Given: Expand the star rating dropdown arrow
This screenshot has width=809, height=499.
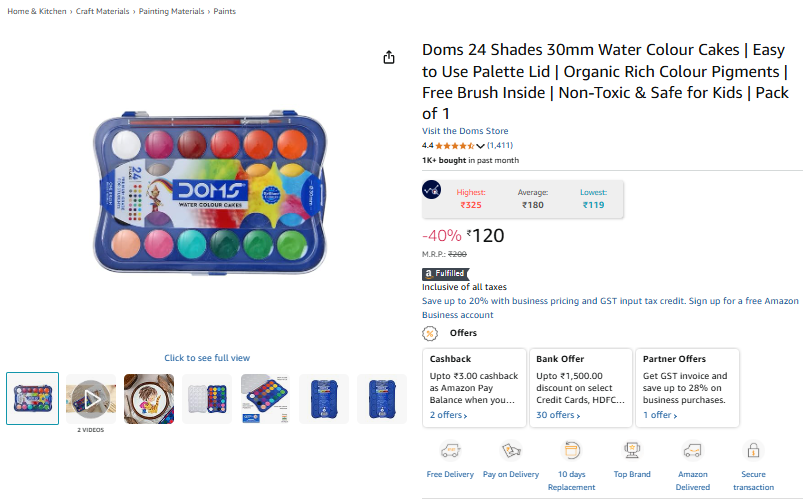Looking at the screenshot, I should 480,146.
